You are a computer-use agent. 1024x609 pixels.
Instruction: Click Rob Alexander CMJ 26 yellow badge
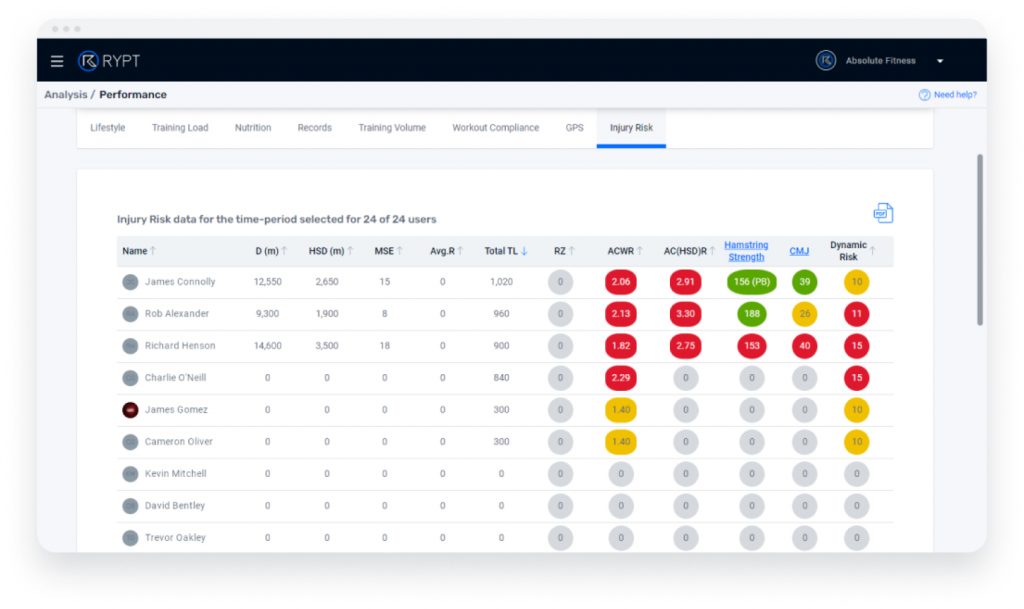pyautogui.click(x=805, y=314)
